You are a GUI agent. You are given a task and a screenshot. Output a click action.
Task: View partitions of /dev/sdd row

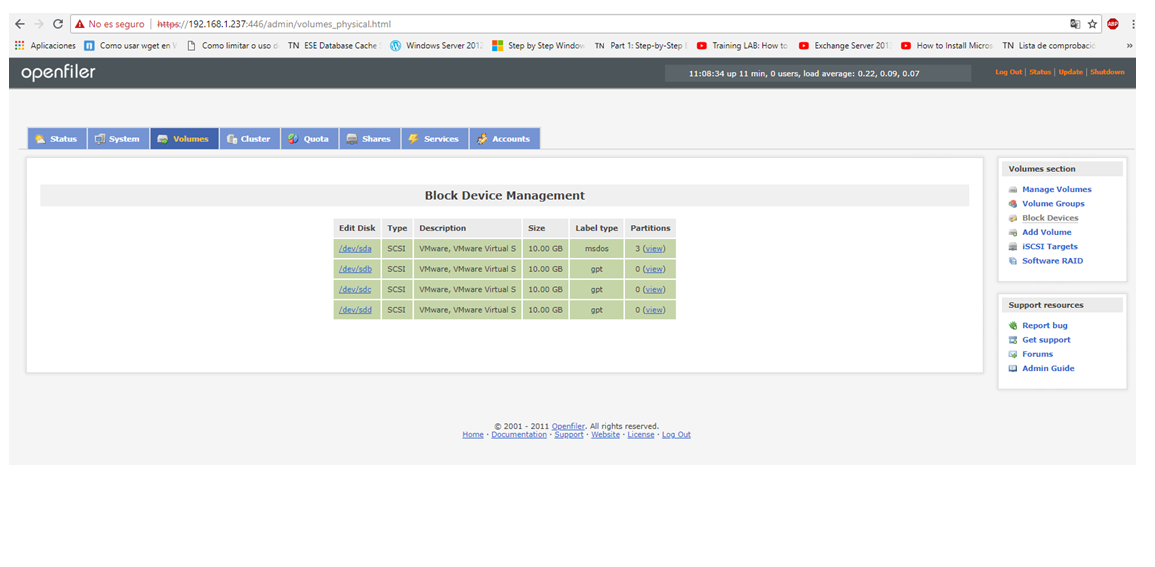coord(654,309)
